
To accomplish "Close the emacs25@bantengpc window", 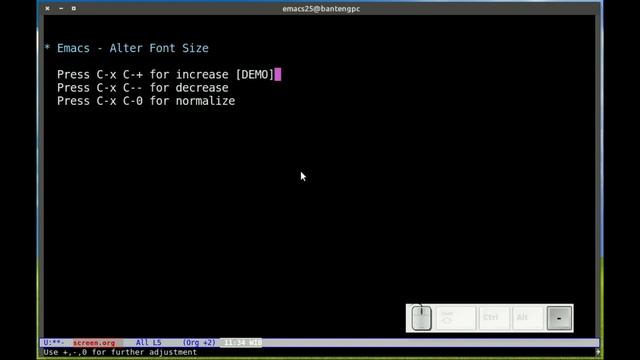I will coord(47,8).
